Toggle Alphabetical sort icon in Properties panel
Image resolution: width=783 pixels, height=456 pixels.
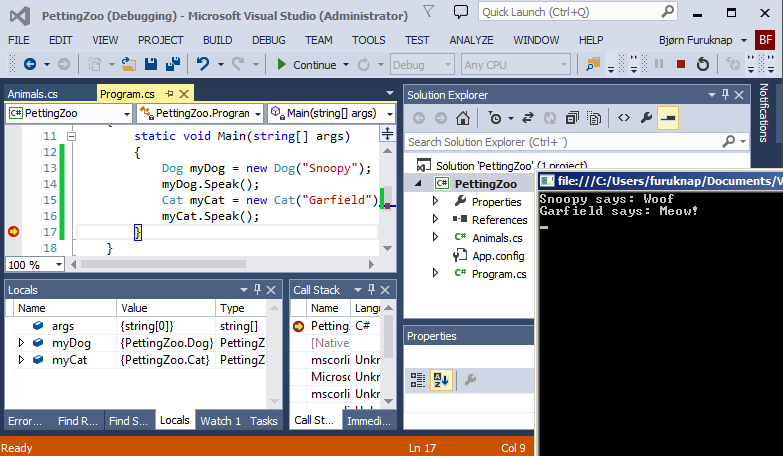(441, 380)
